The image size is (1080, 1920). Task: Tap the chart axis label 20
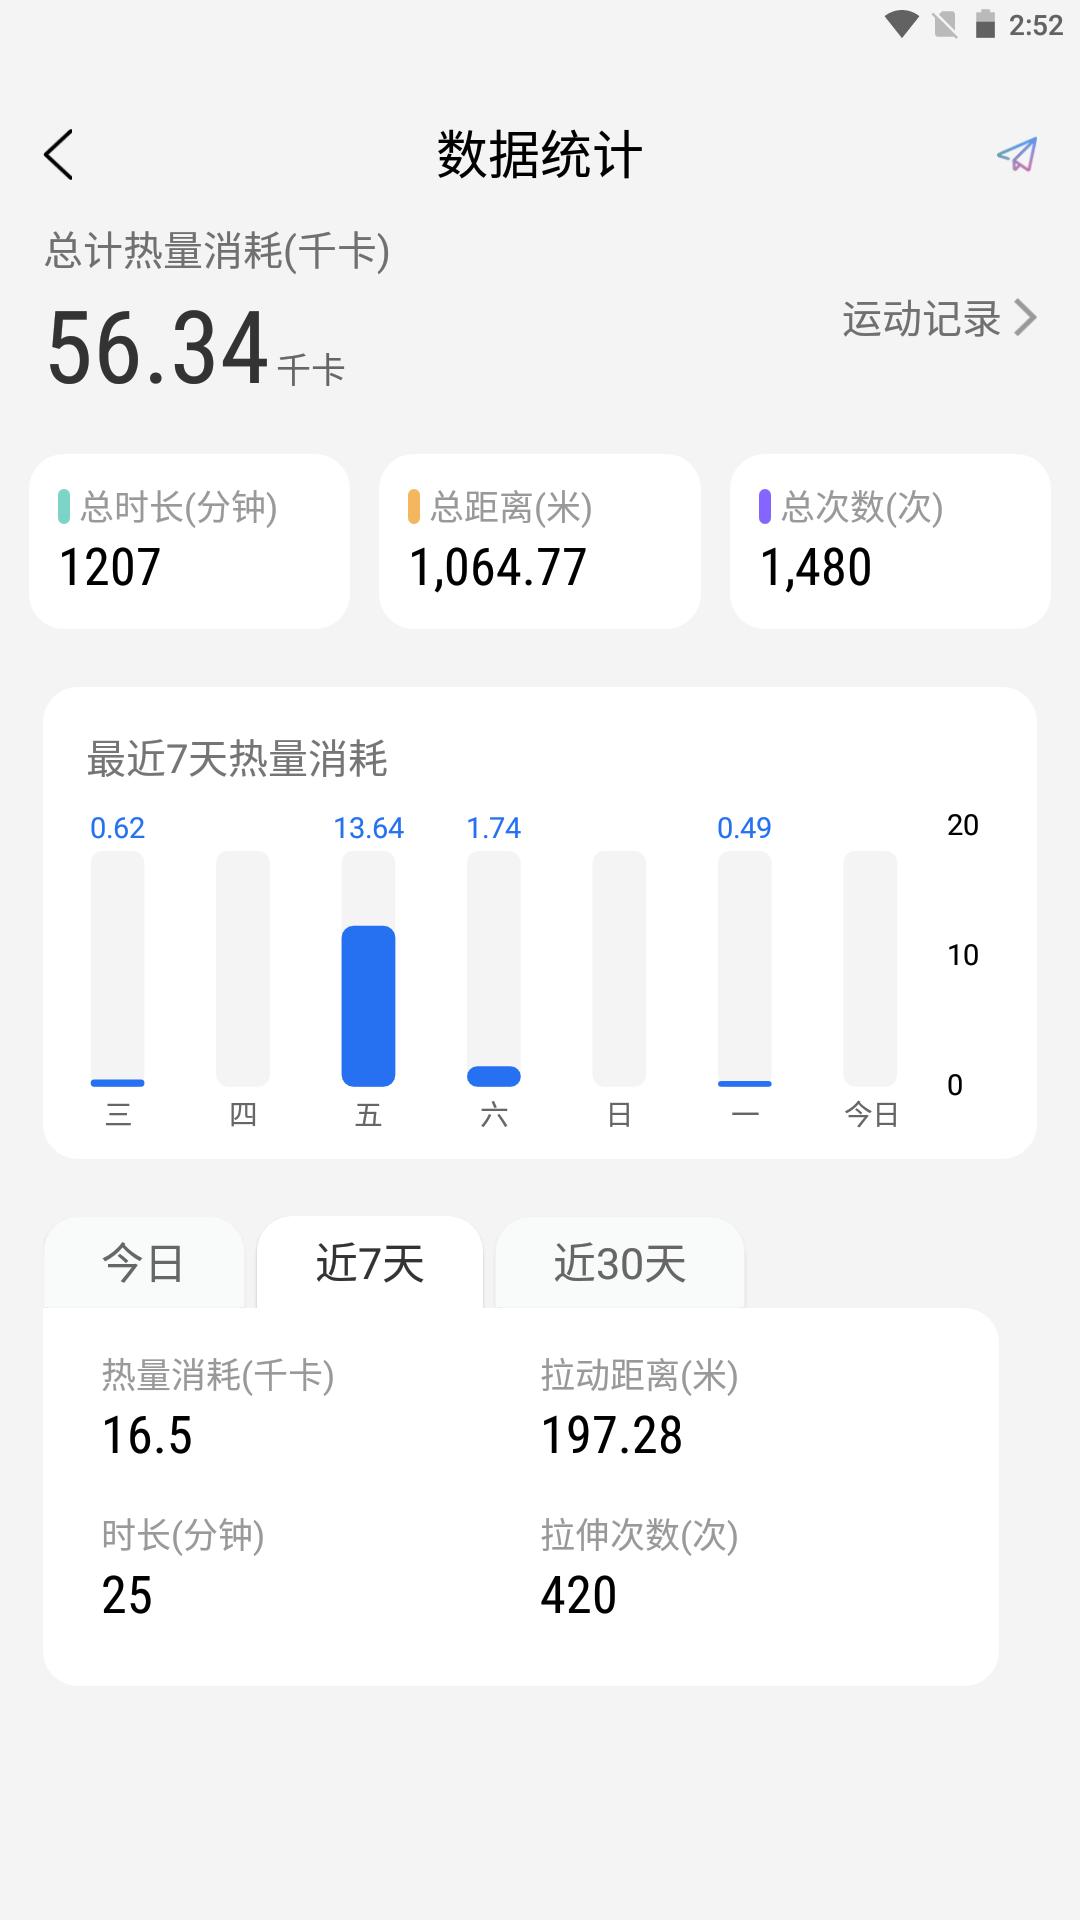click(x=963, y=825)
